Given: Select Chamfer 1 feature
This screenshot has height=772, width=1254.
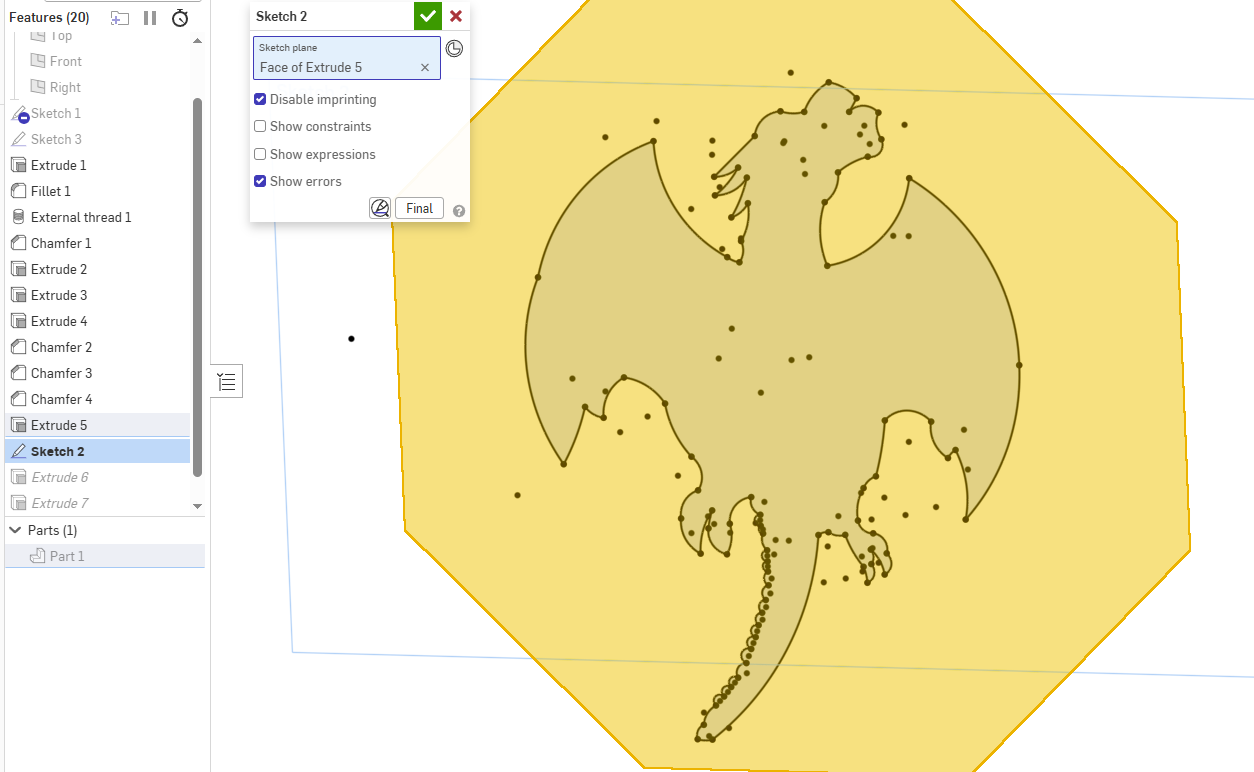Looking at the screenshot, I should coord(61,243).
